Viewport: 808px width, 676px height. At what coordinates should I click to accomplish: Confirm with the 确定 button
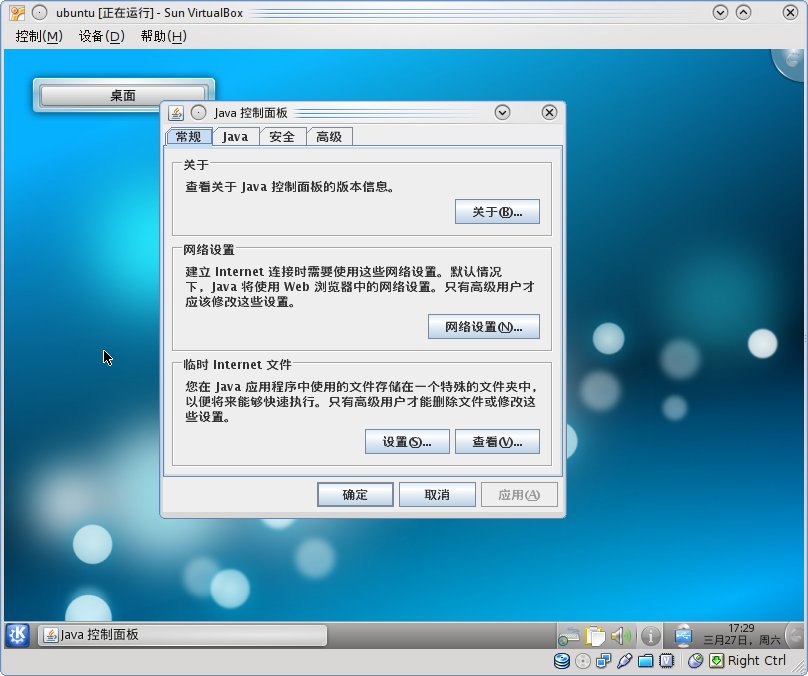point(355,495)
